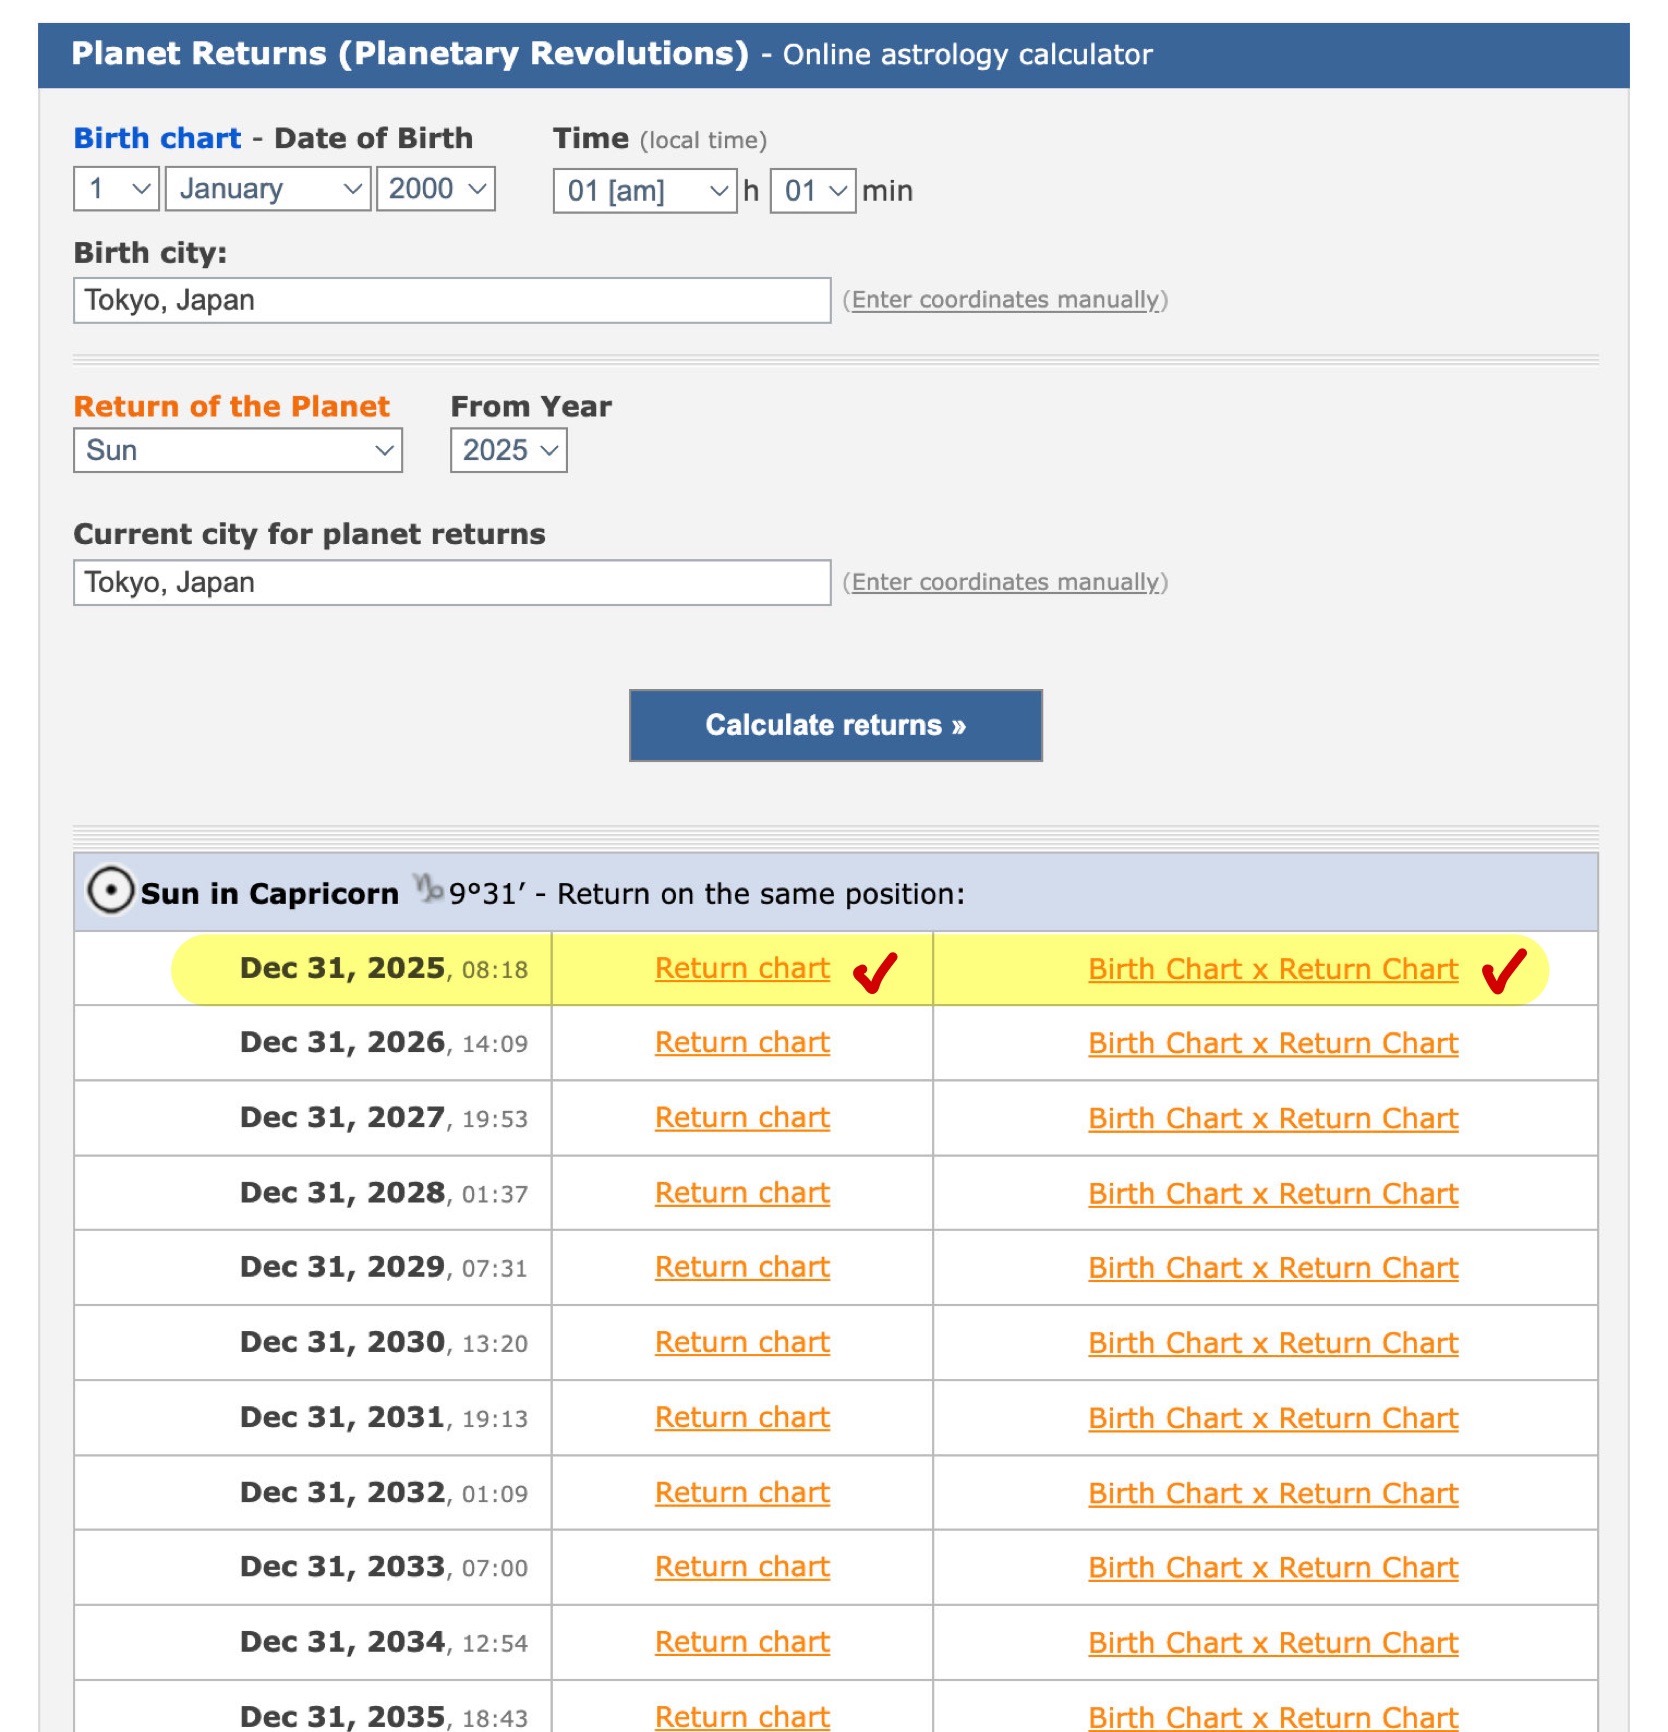Open the From Year dropdown showing 2025
The width and height of the screenshot is (1668, 1732).
(x=508, y=451)
